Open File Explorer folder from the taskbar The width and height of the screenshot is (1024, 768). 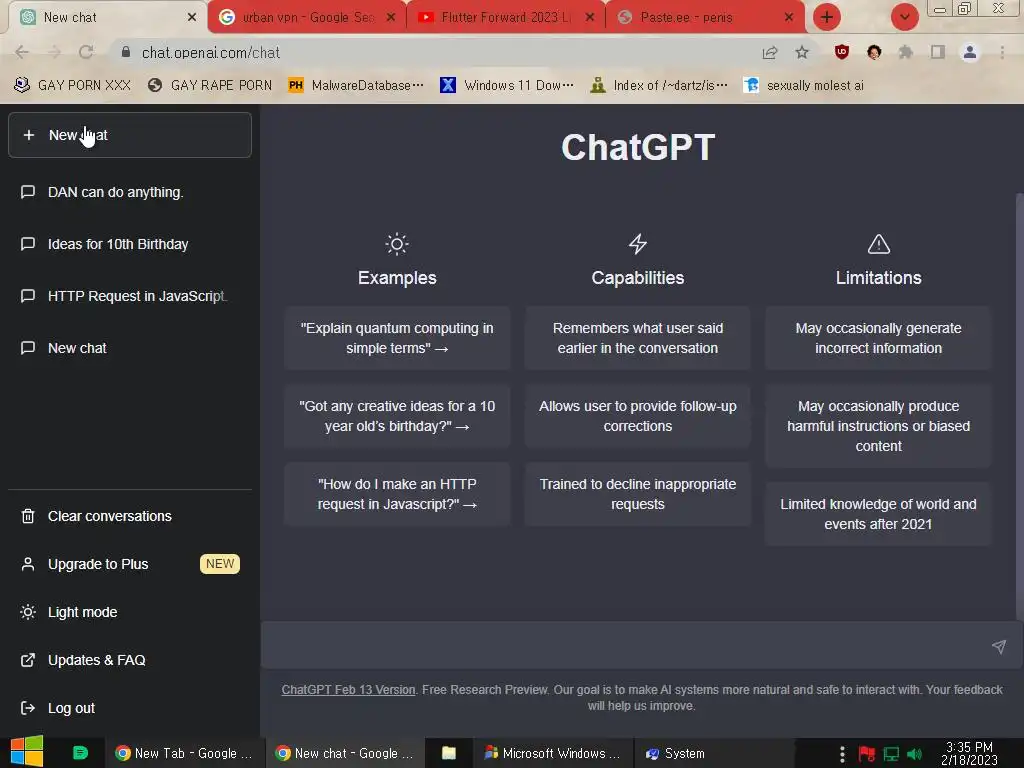click(449, 753)
